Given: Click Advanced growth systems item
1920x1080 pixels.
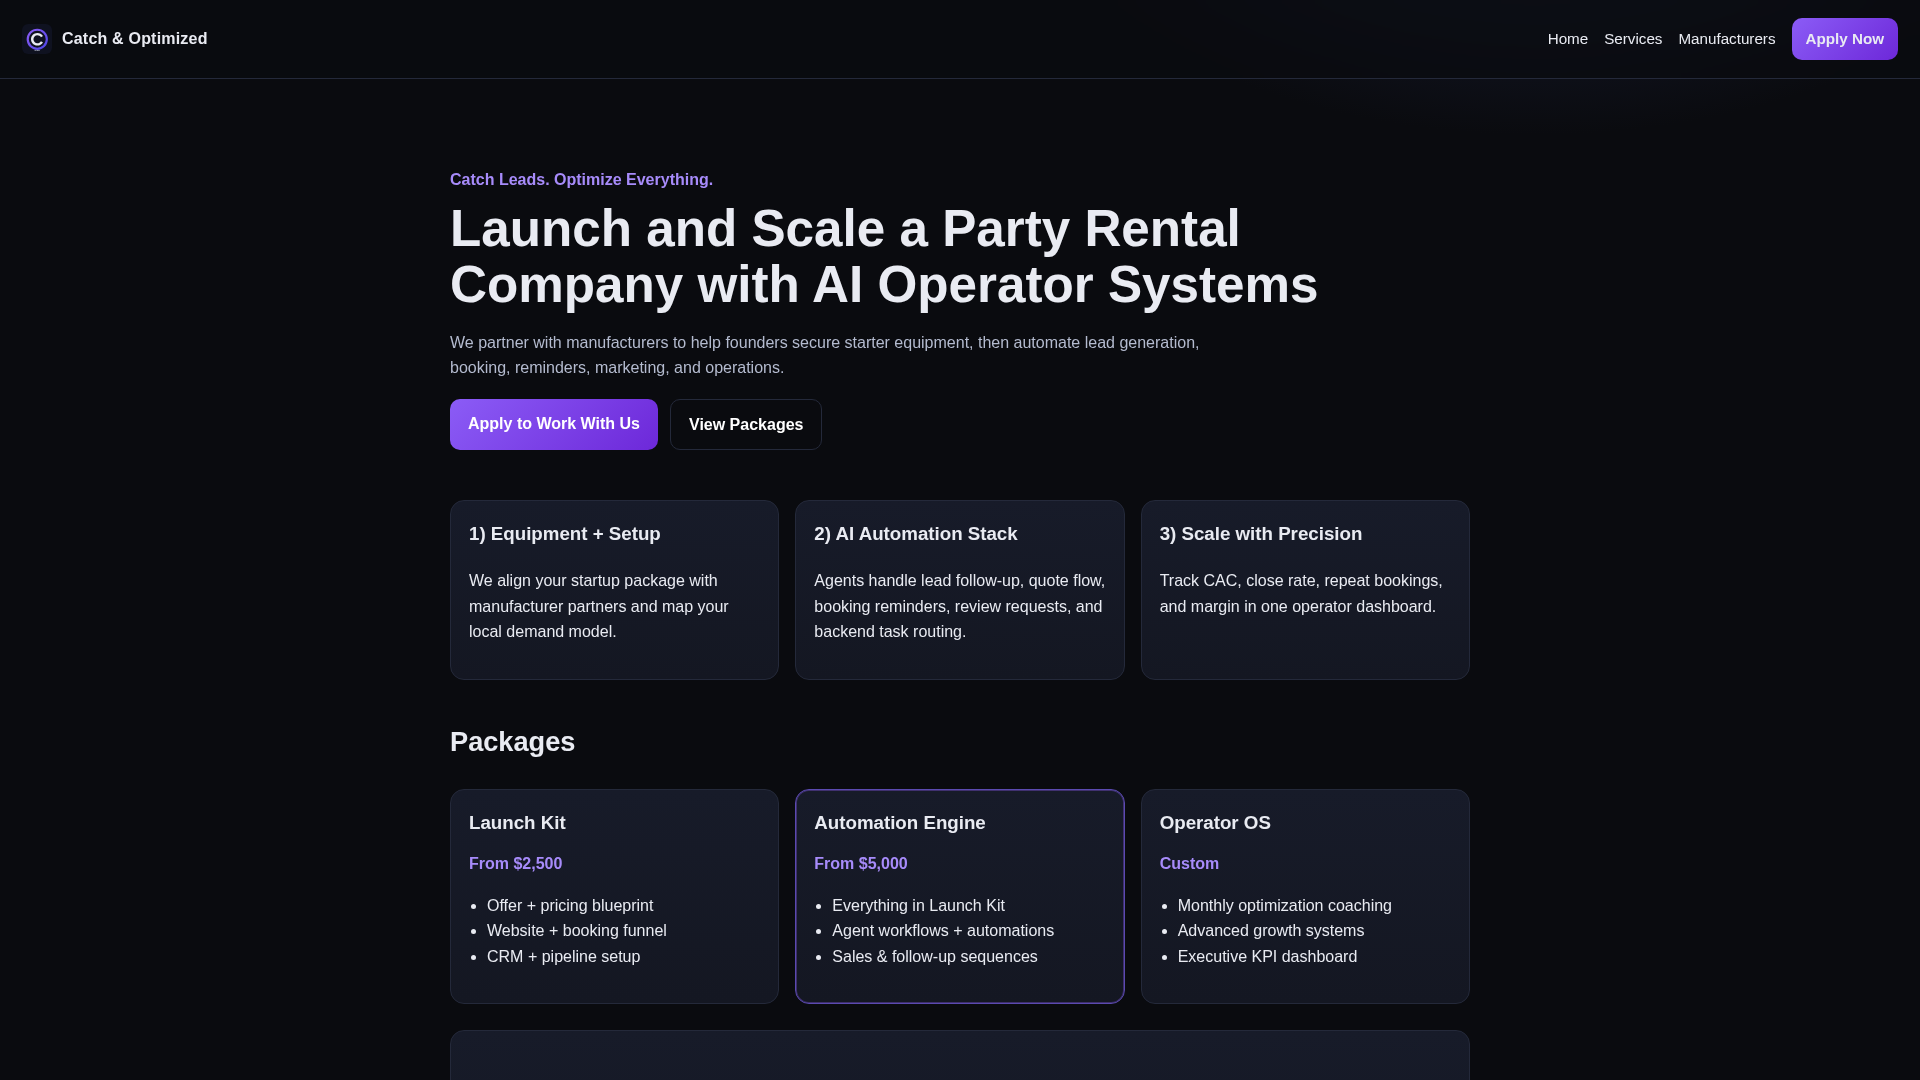Looking at the screenshot, I should 1271,931.
